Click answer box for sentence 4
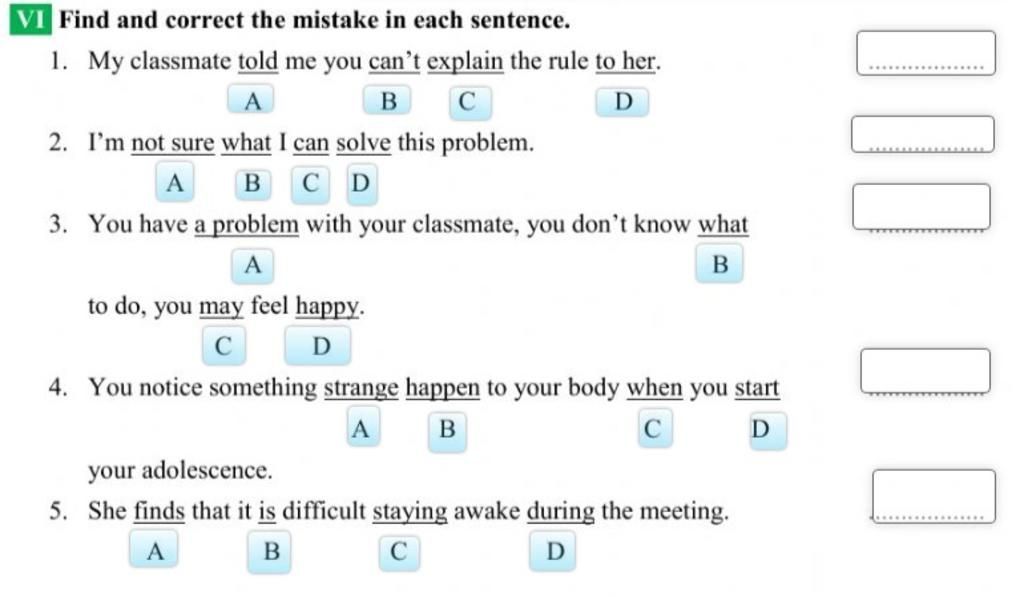The width and height of the screenshot is (1024, 597). coord(925,371)
